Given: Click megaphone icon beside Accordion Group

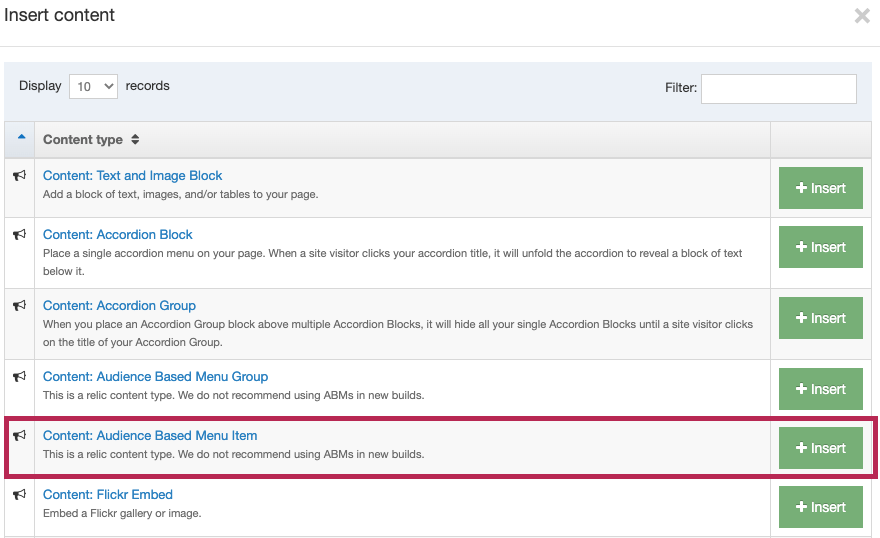Looking at the screenshot, I should click(x=19, y=306).
